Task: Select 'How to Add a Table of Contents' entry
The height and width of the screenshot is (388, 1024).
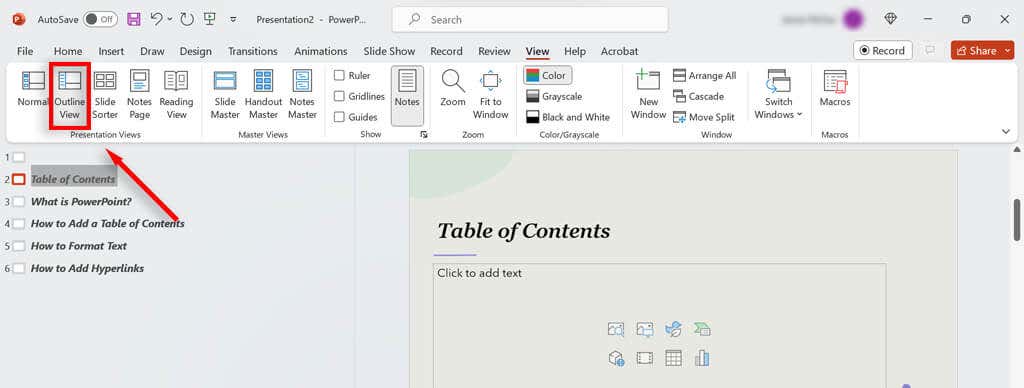Action: tap(108, 223)
